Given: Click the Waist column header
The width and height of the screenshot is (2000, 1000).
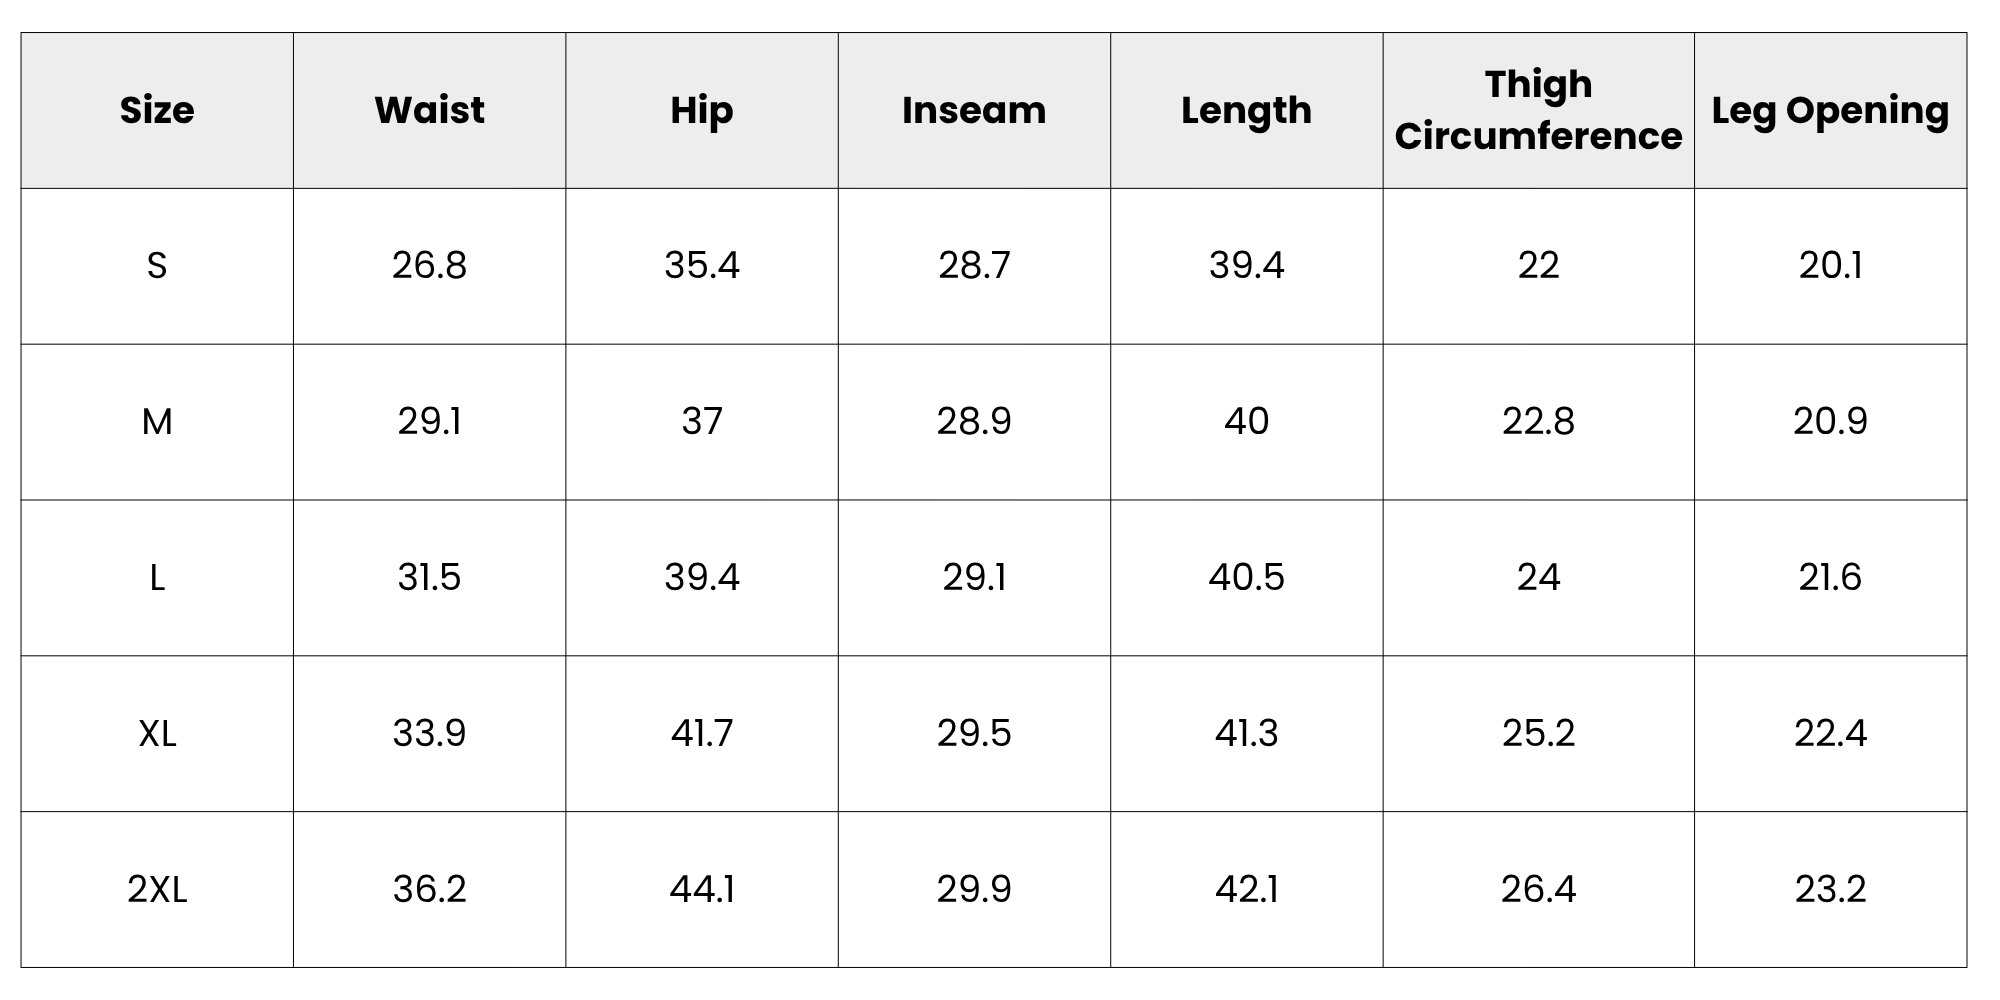Looking at the screenshot, I should tap(429, 110).
